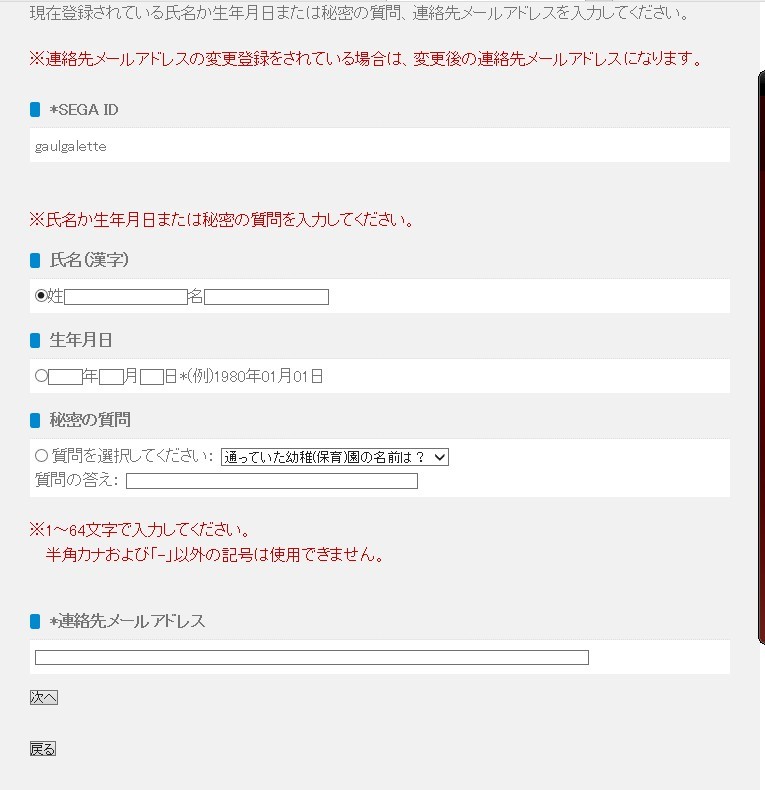The height and width of the screenshot is (790, 765).
Task: Click the 姓 (family name) text box
Action: click(x=126, y=296)
